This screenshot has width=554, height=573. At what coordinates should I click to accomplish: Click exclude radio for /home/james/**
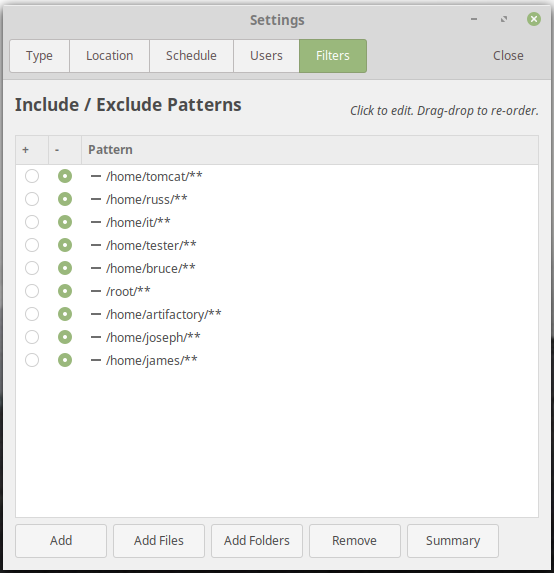pos(65,360)
